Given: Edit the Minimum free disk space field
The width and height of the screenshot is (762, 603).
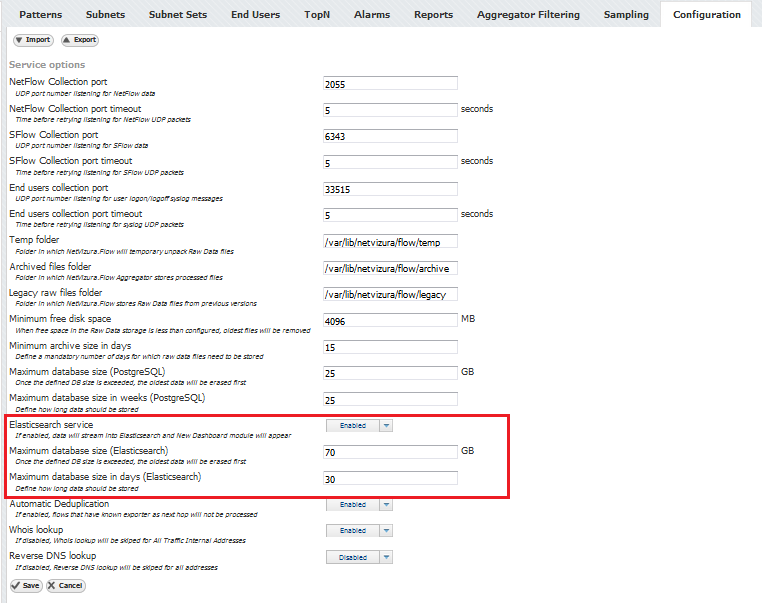Looking at the screenshot, I should tap(390, 321).
